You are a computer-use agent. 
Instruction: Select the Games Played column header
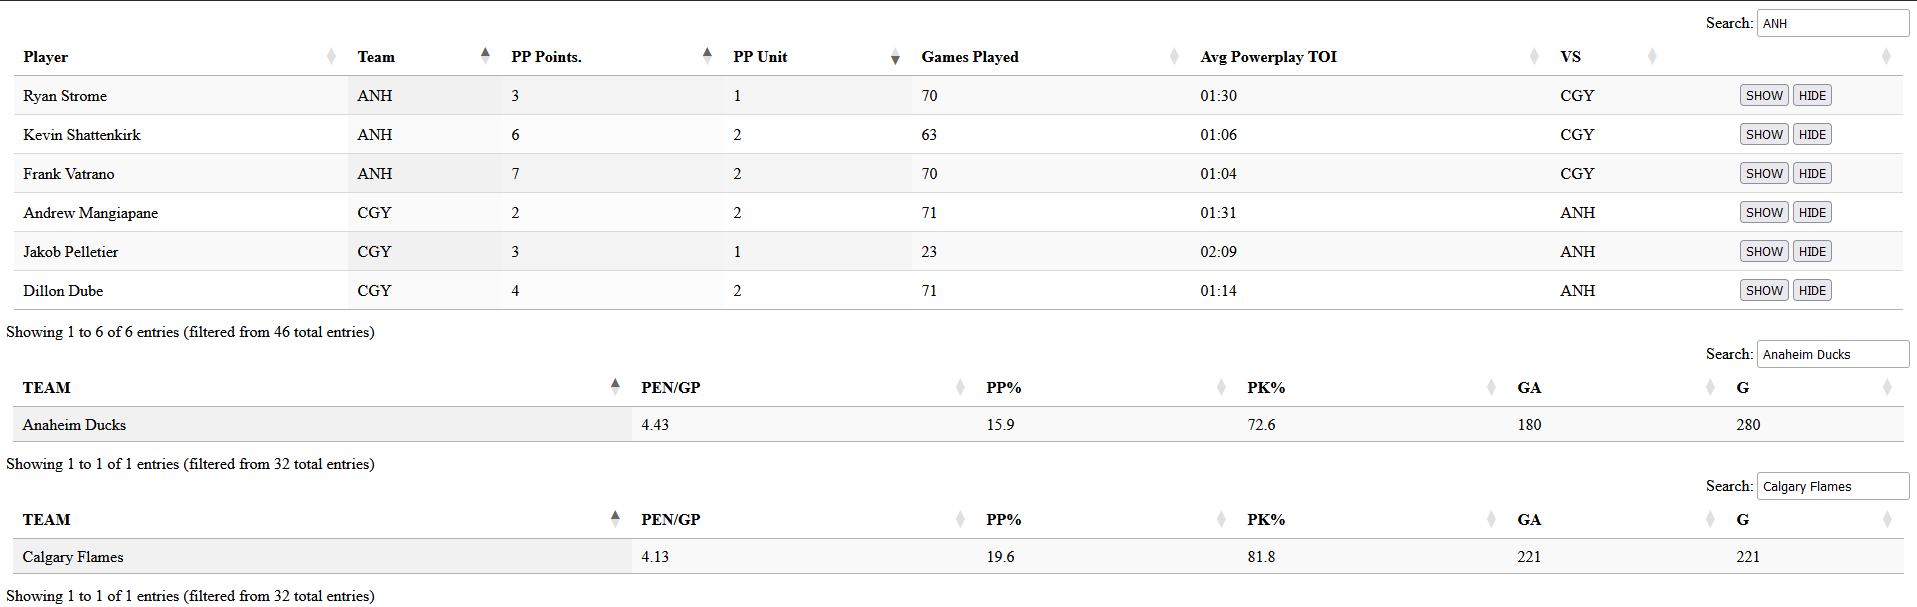click(x=969, y=56)
